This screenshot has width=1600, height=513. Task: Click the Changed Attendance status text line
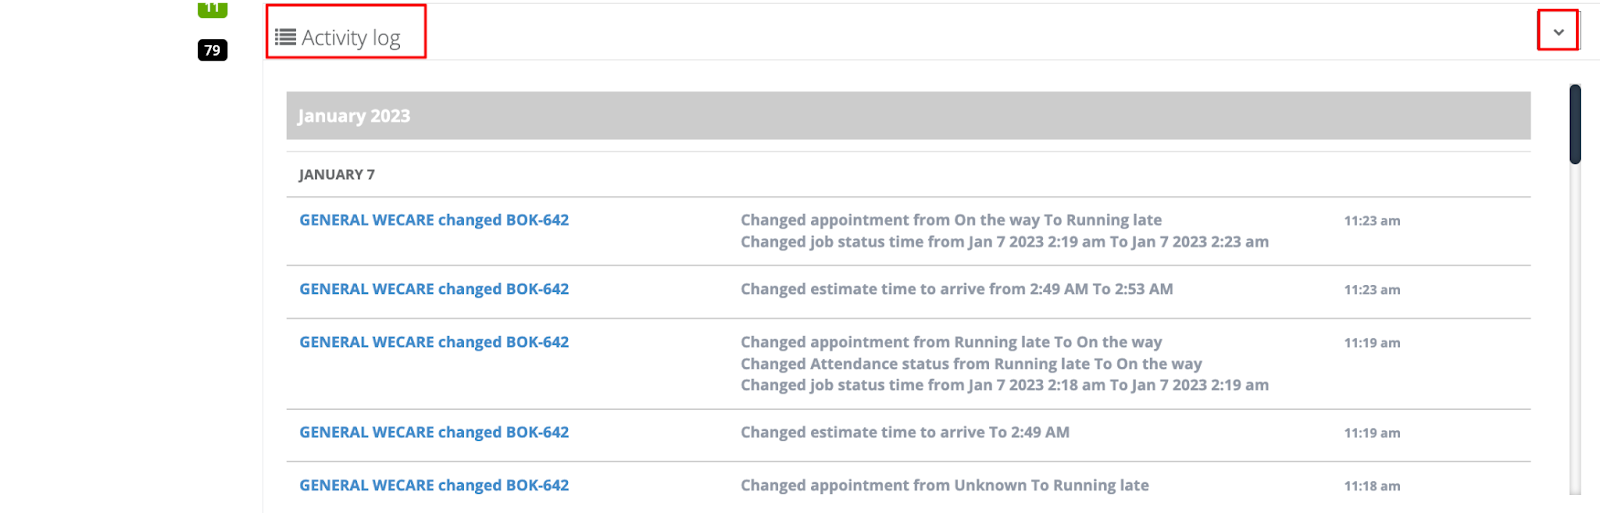tap(971, 364)
